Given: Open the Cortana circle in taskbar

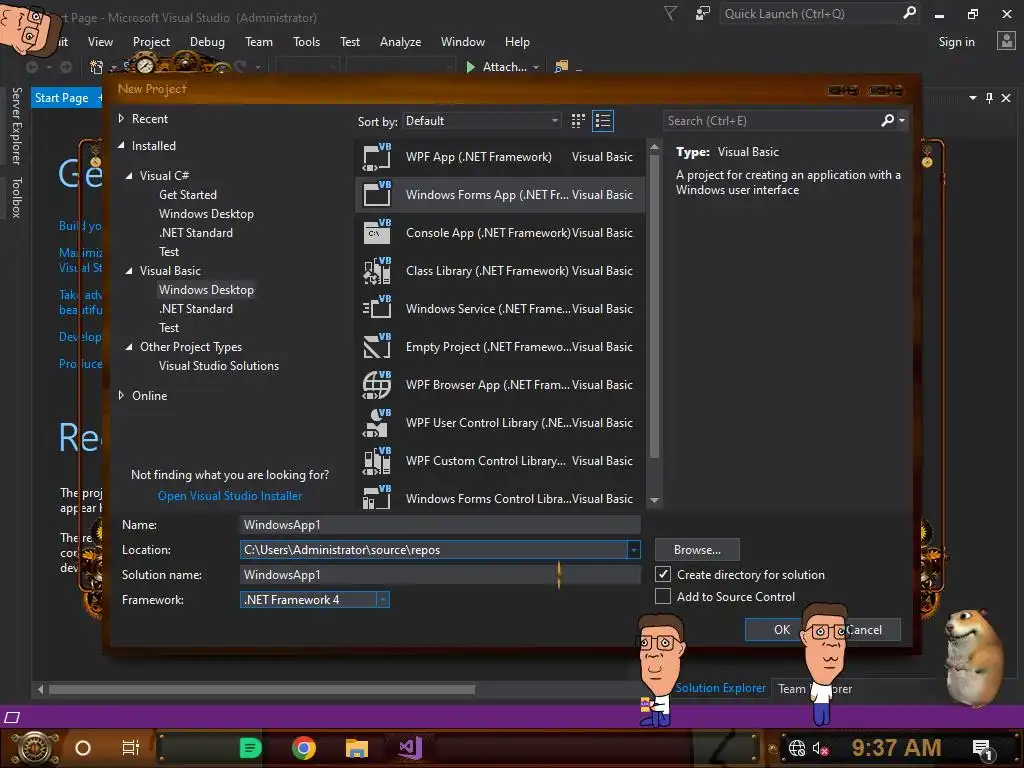Looking at the screenshot, I should 83,748.
